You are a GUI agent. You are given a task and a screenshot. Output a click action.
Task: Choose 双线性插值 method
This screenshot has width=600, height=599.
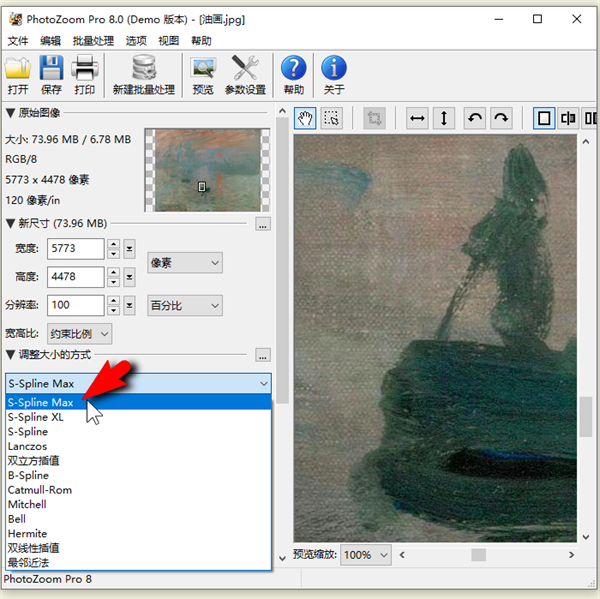point(139,548)
